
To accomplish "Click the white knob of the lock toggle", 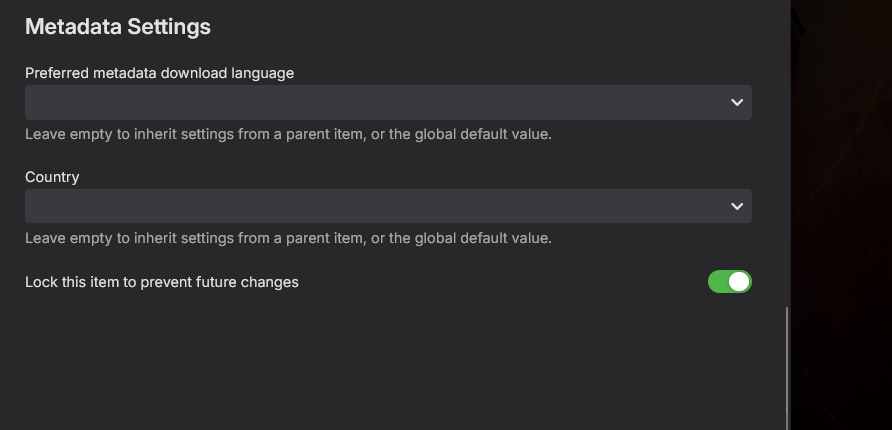I will (739, 282).
